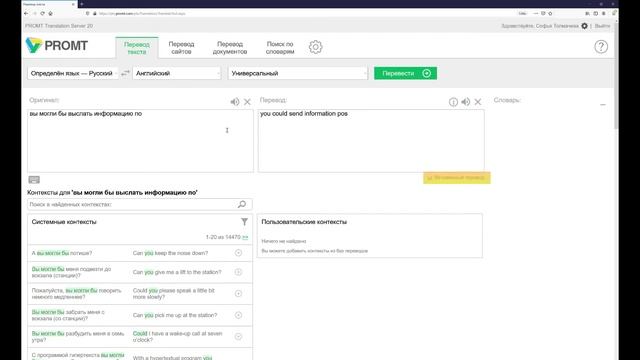Open user account settings gear in header
Image resolution: width=640 pixels, height=360 pixels.
click(x=584, y=26)
